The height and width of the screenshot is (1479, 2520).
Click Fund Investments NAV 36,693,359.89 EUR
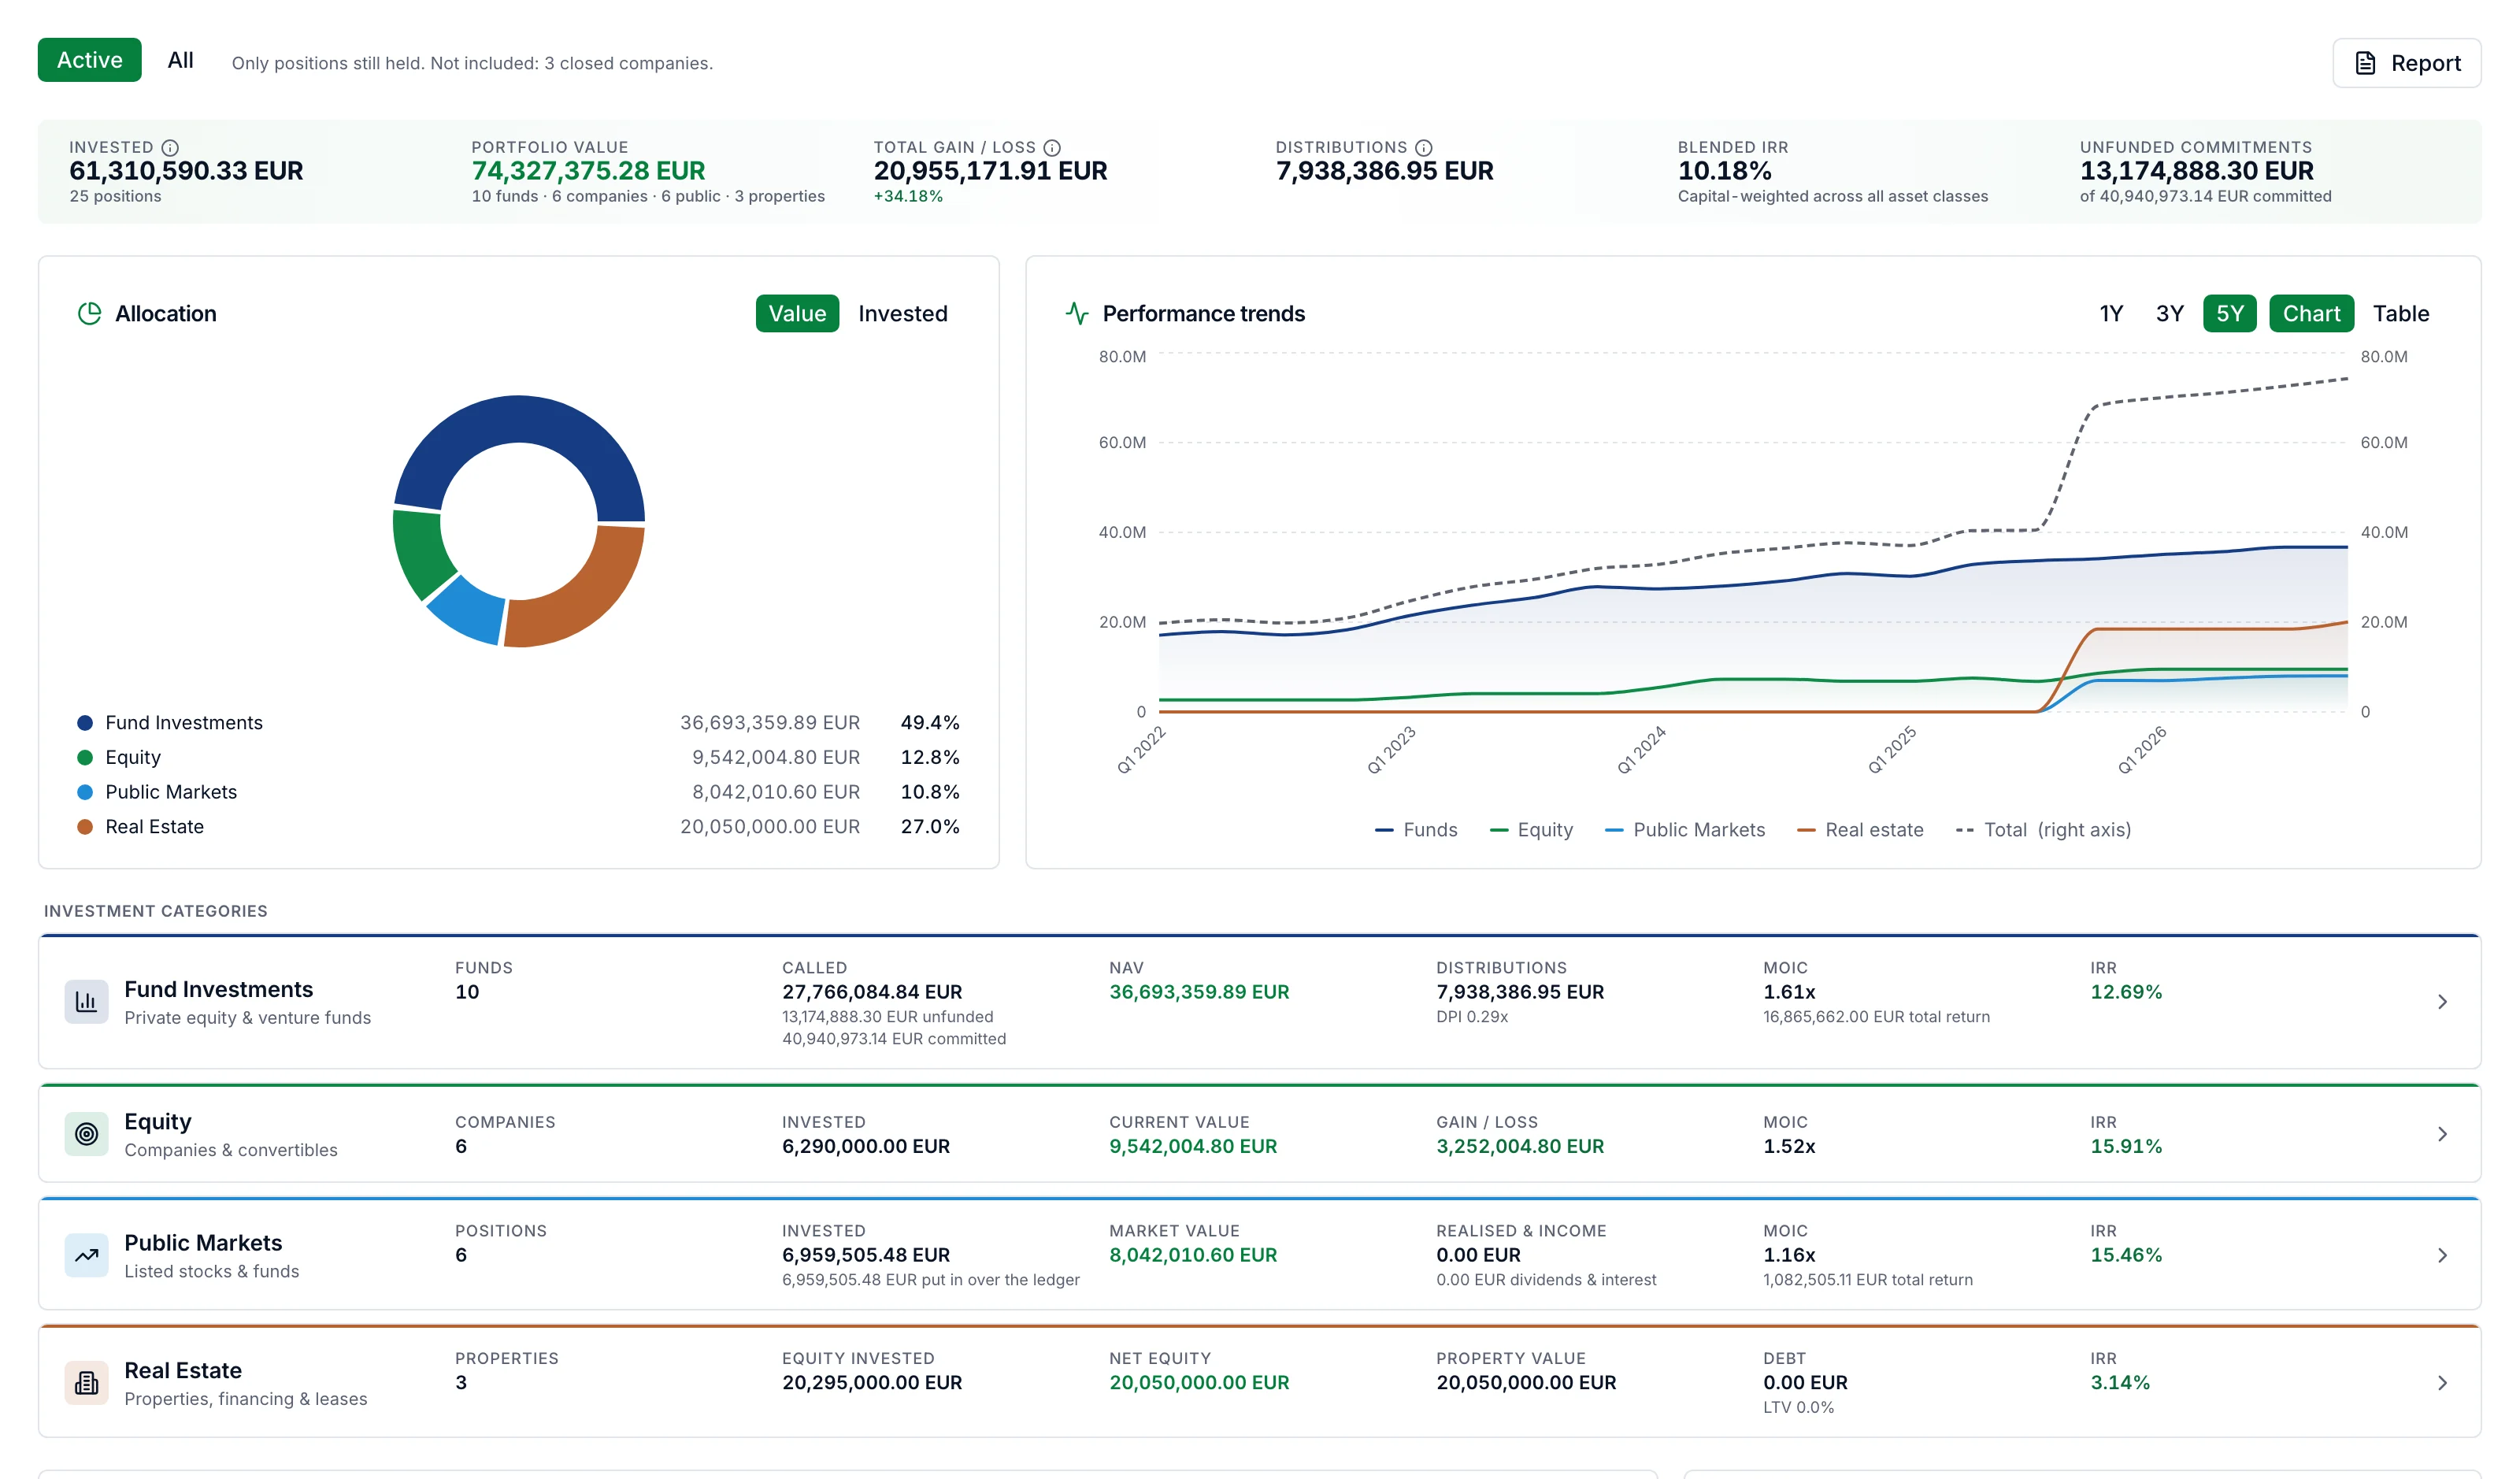[x=1199, y=992]
